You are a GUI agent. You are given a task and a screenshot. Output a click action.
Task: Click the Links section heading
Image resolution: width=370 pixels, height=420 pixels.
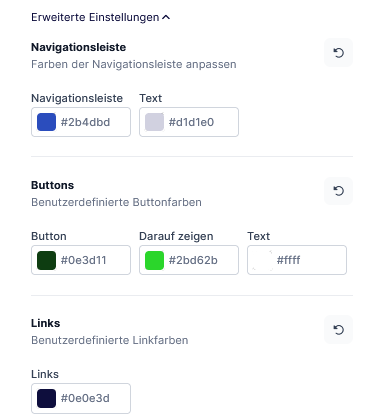coord(46,323)
